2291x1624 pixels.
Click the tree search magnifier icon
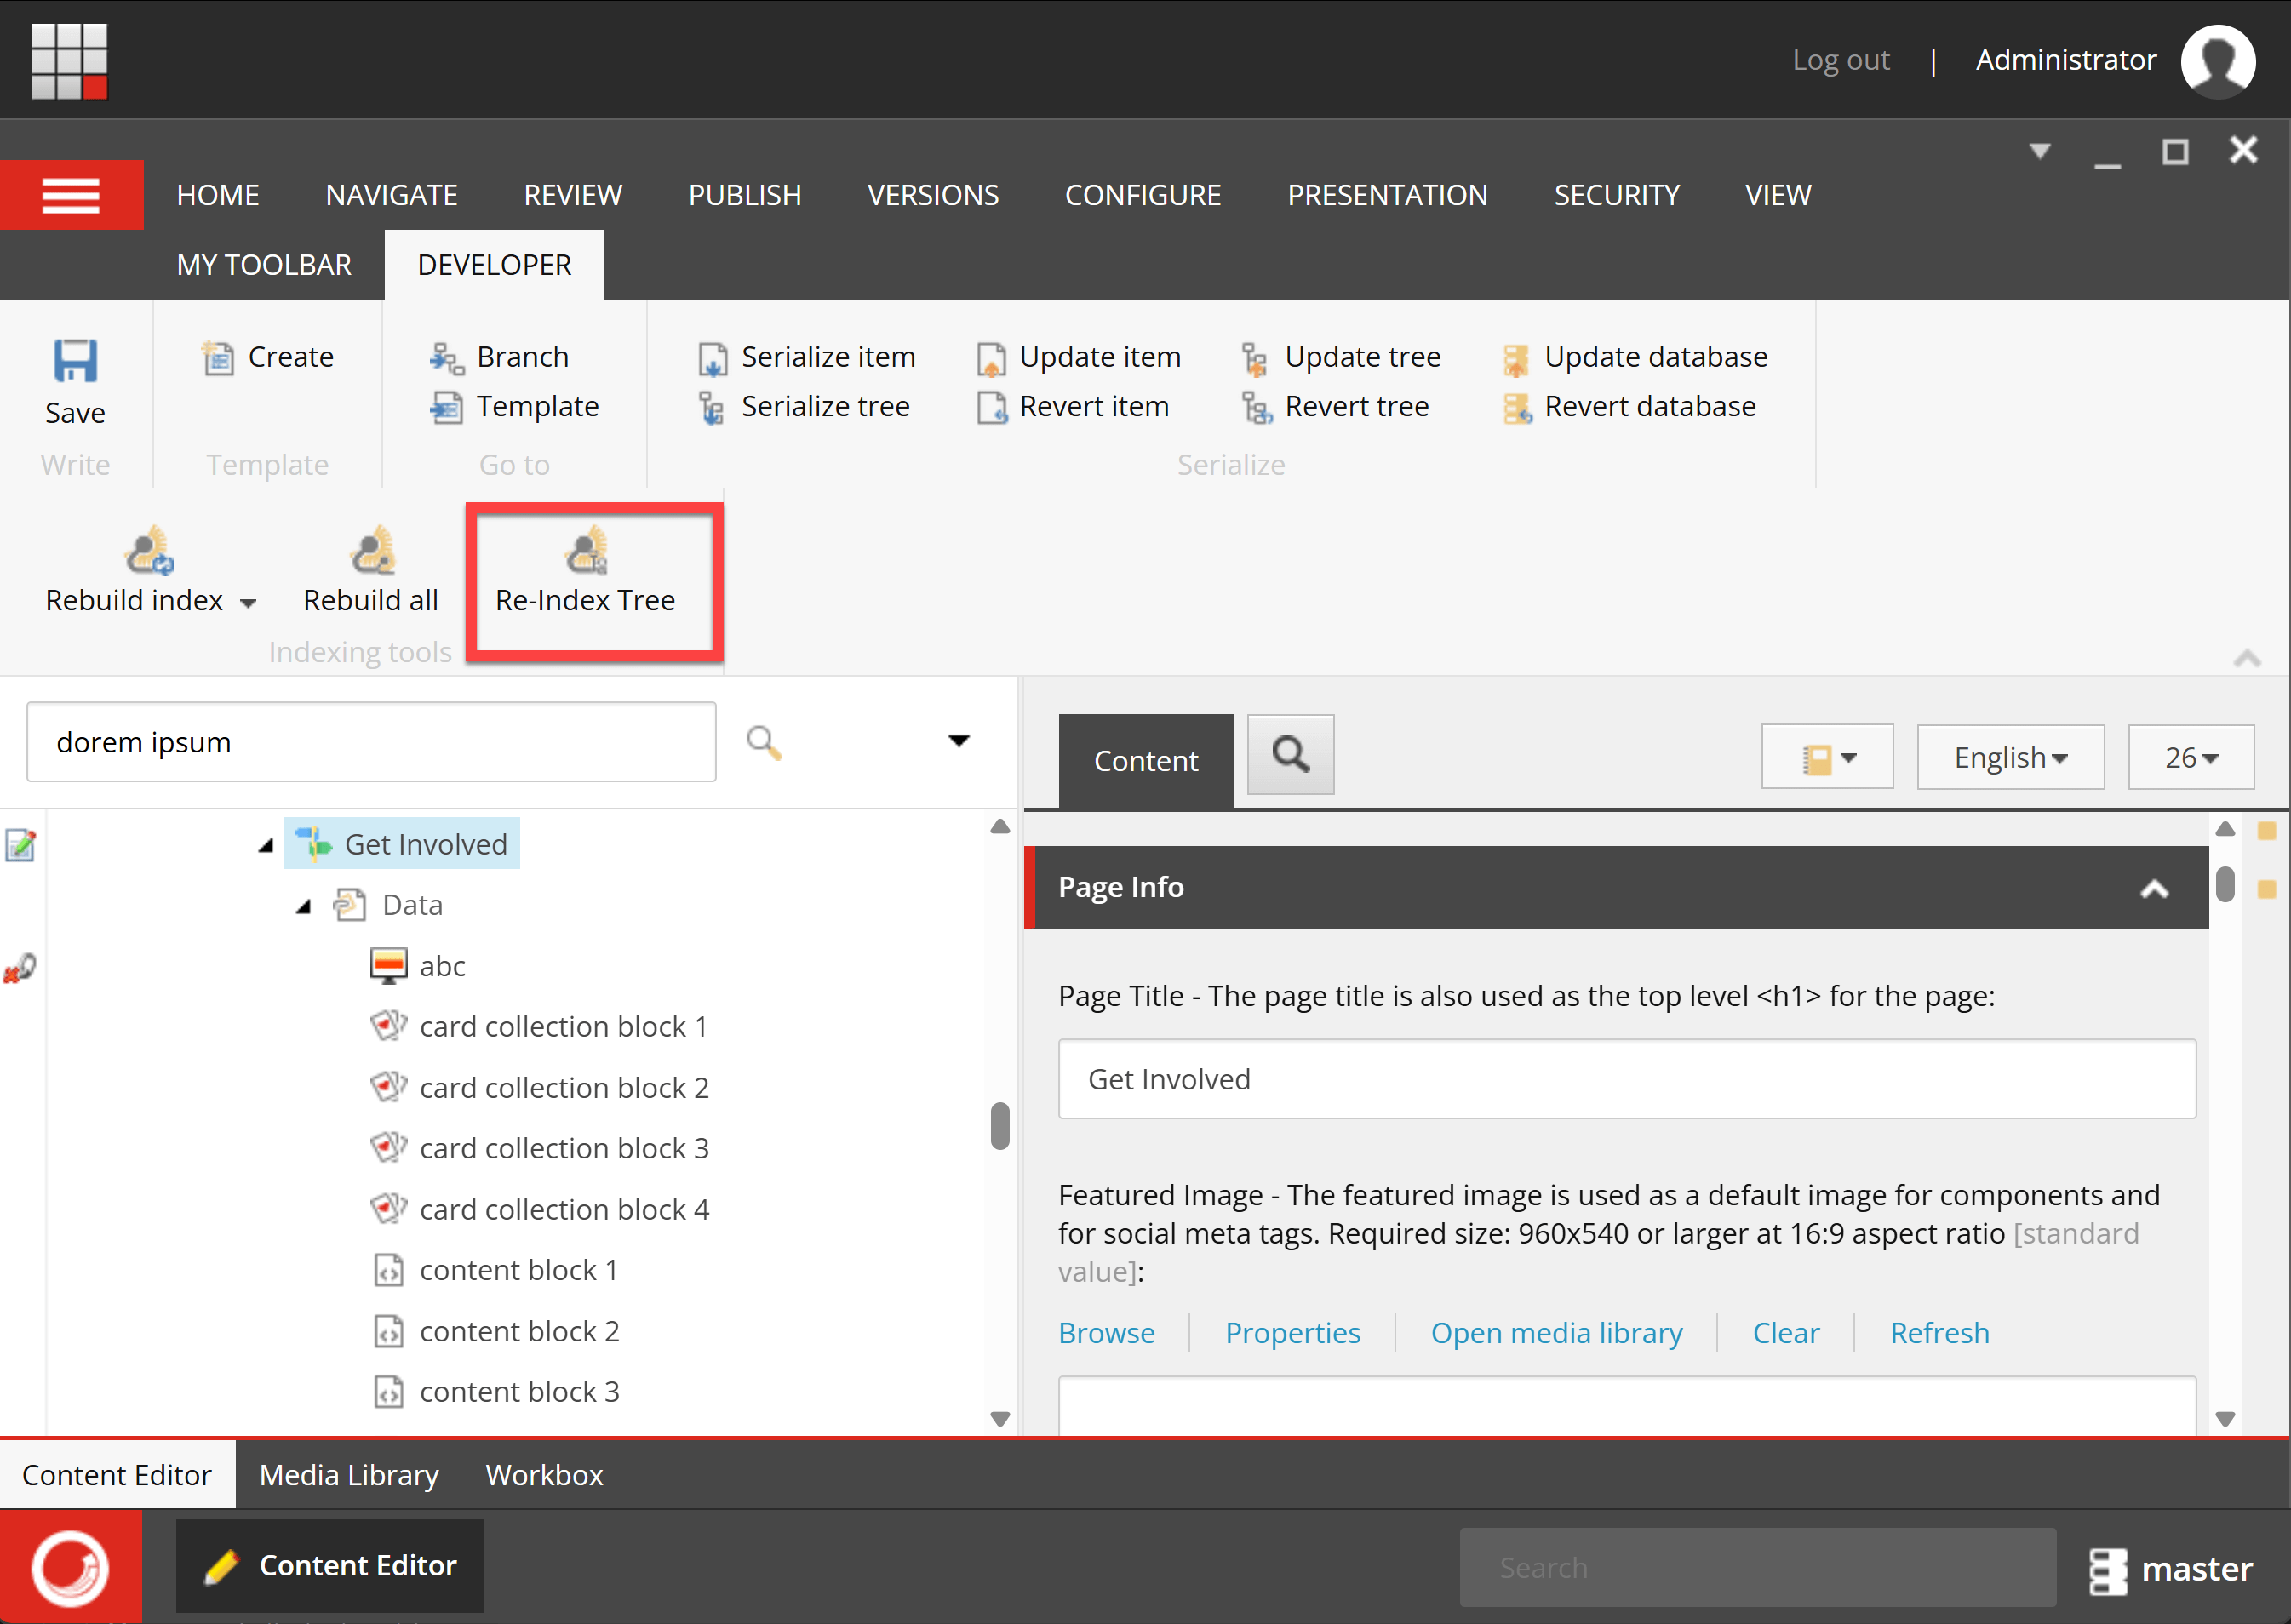764,742
